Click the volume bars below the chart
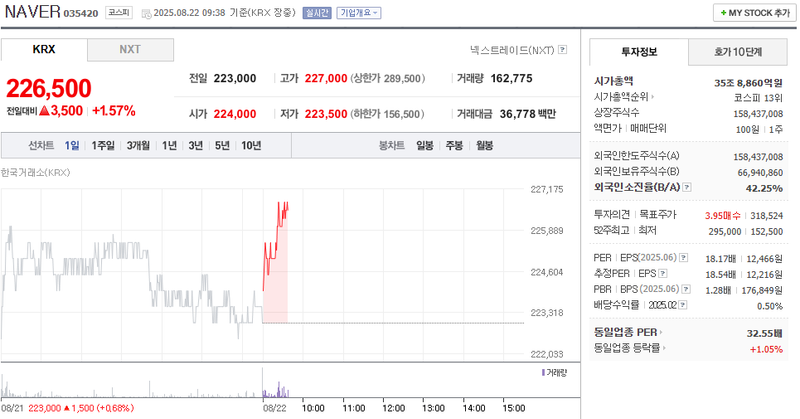 (276, 391)
